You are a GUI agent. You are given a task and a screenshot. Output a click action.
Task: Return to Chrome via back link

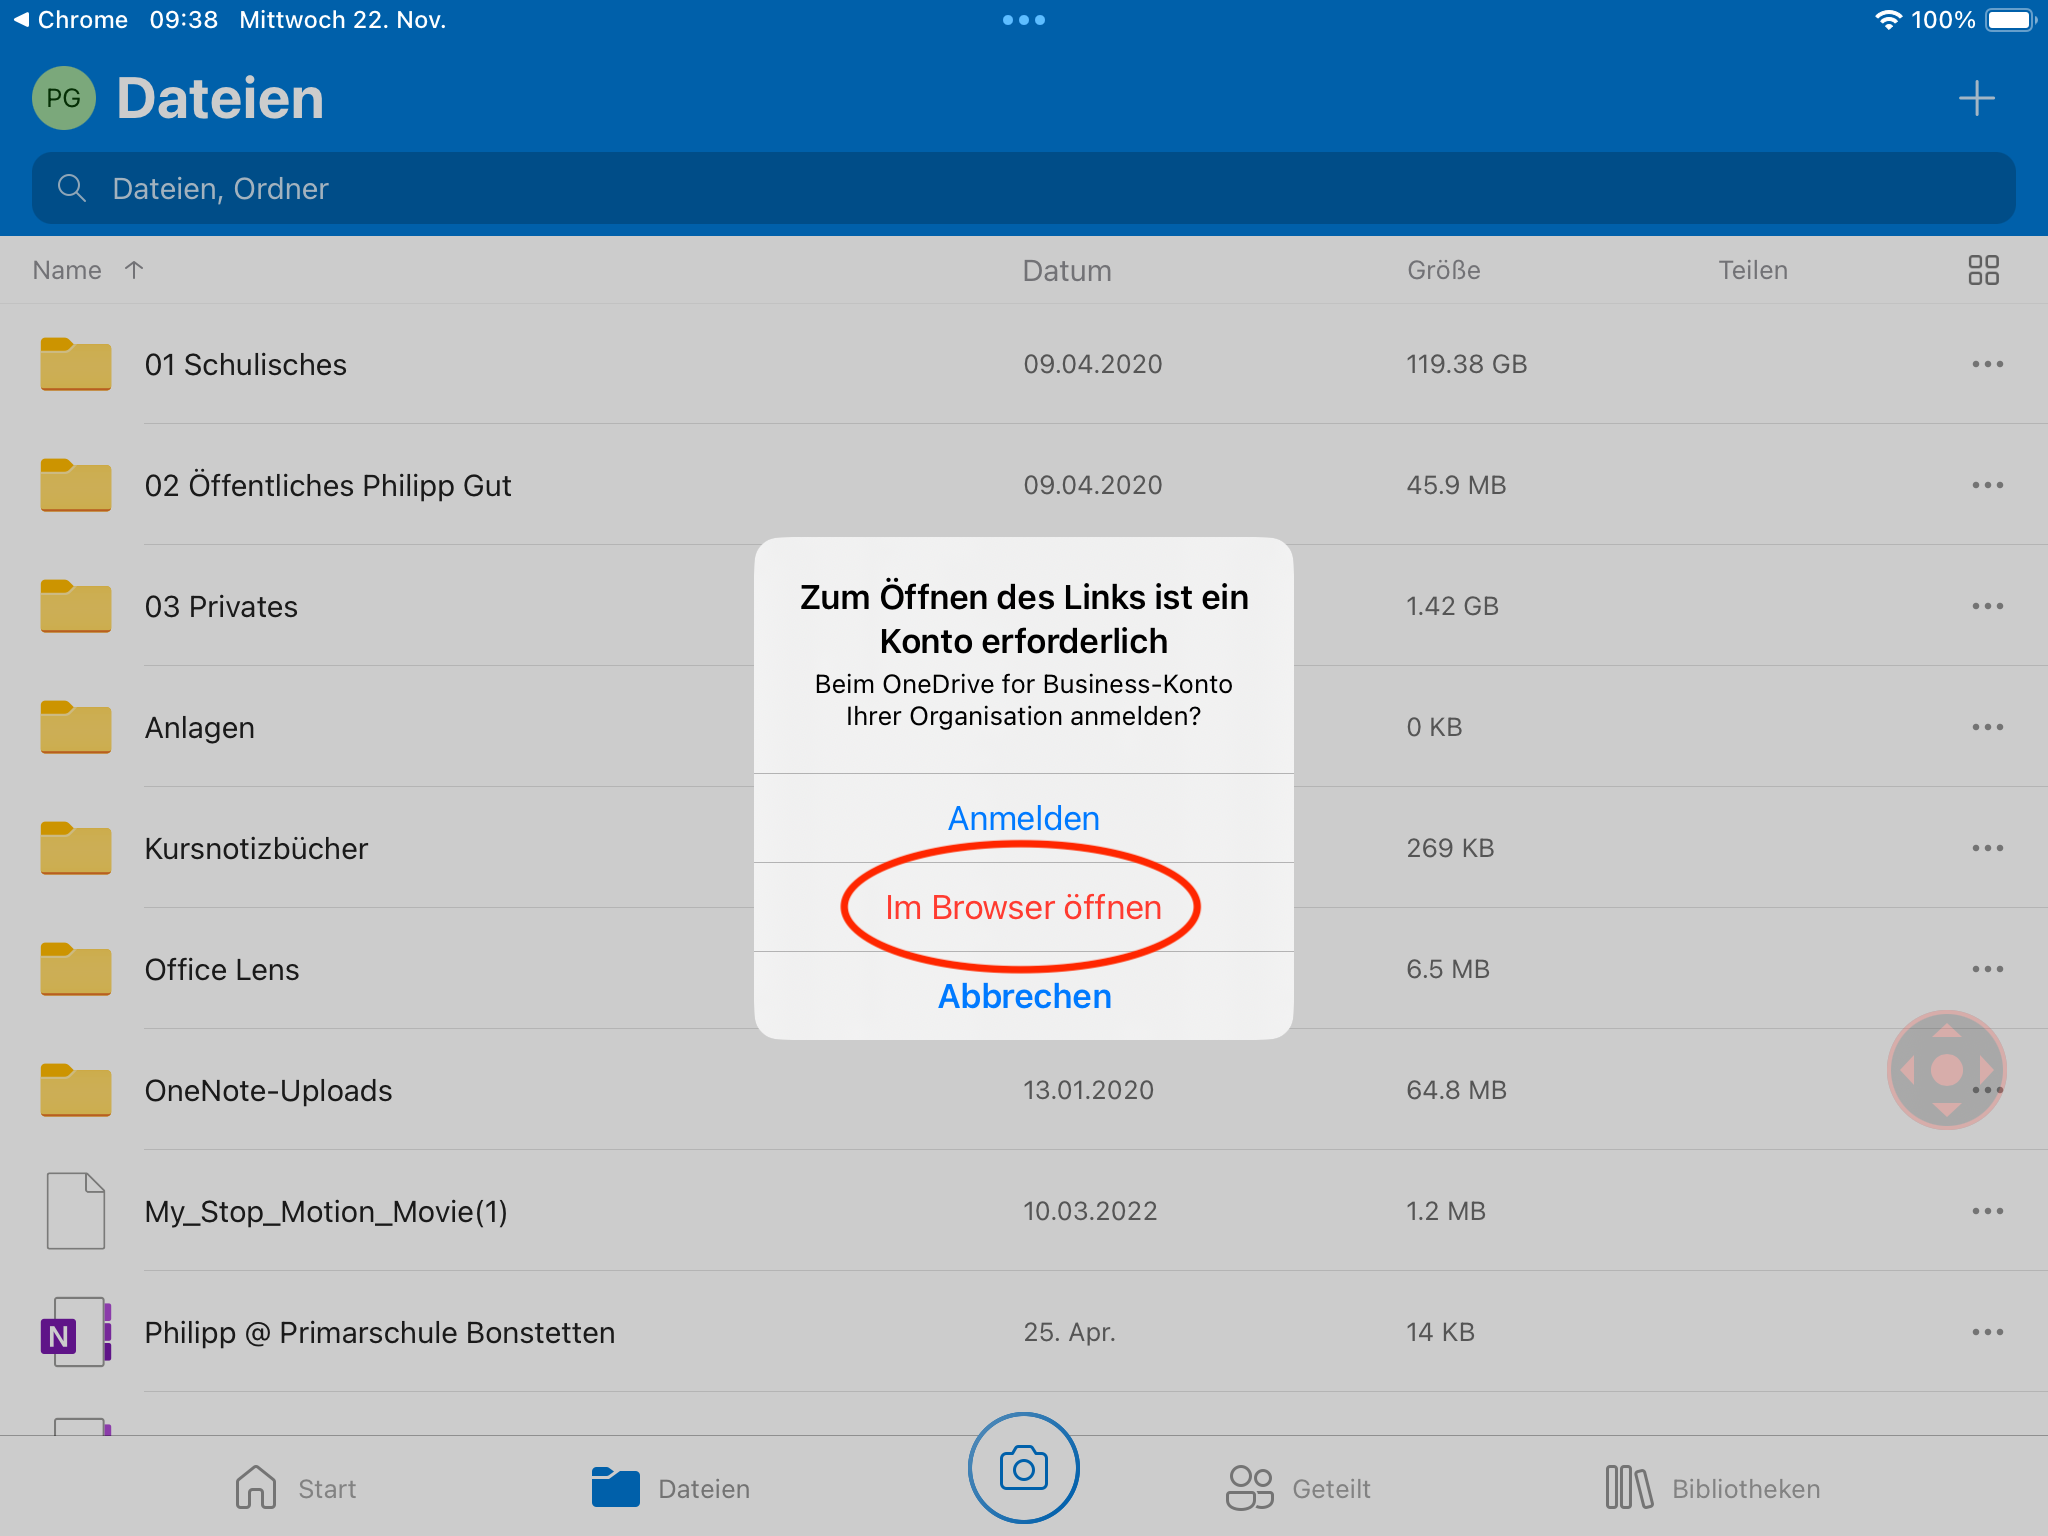point(70,20)
